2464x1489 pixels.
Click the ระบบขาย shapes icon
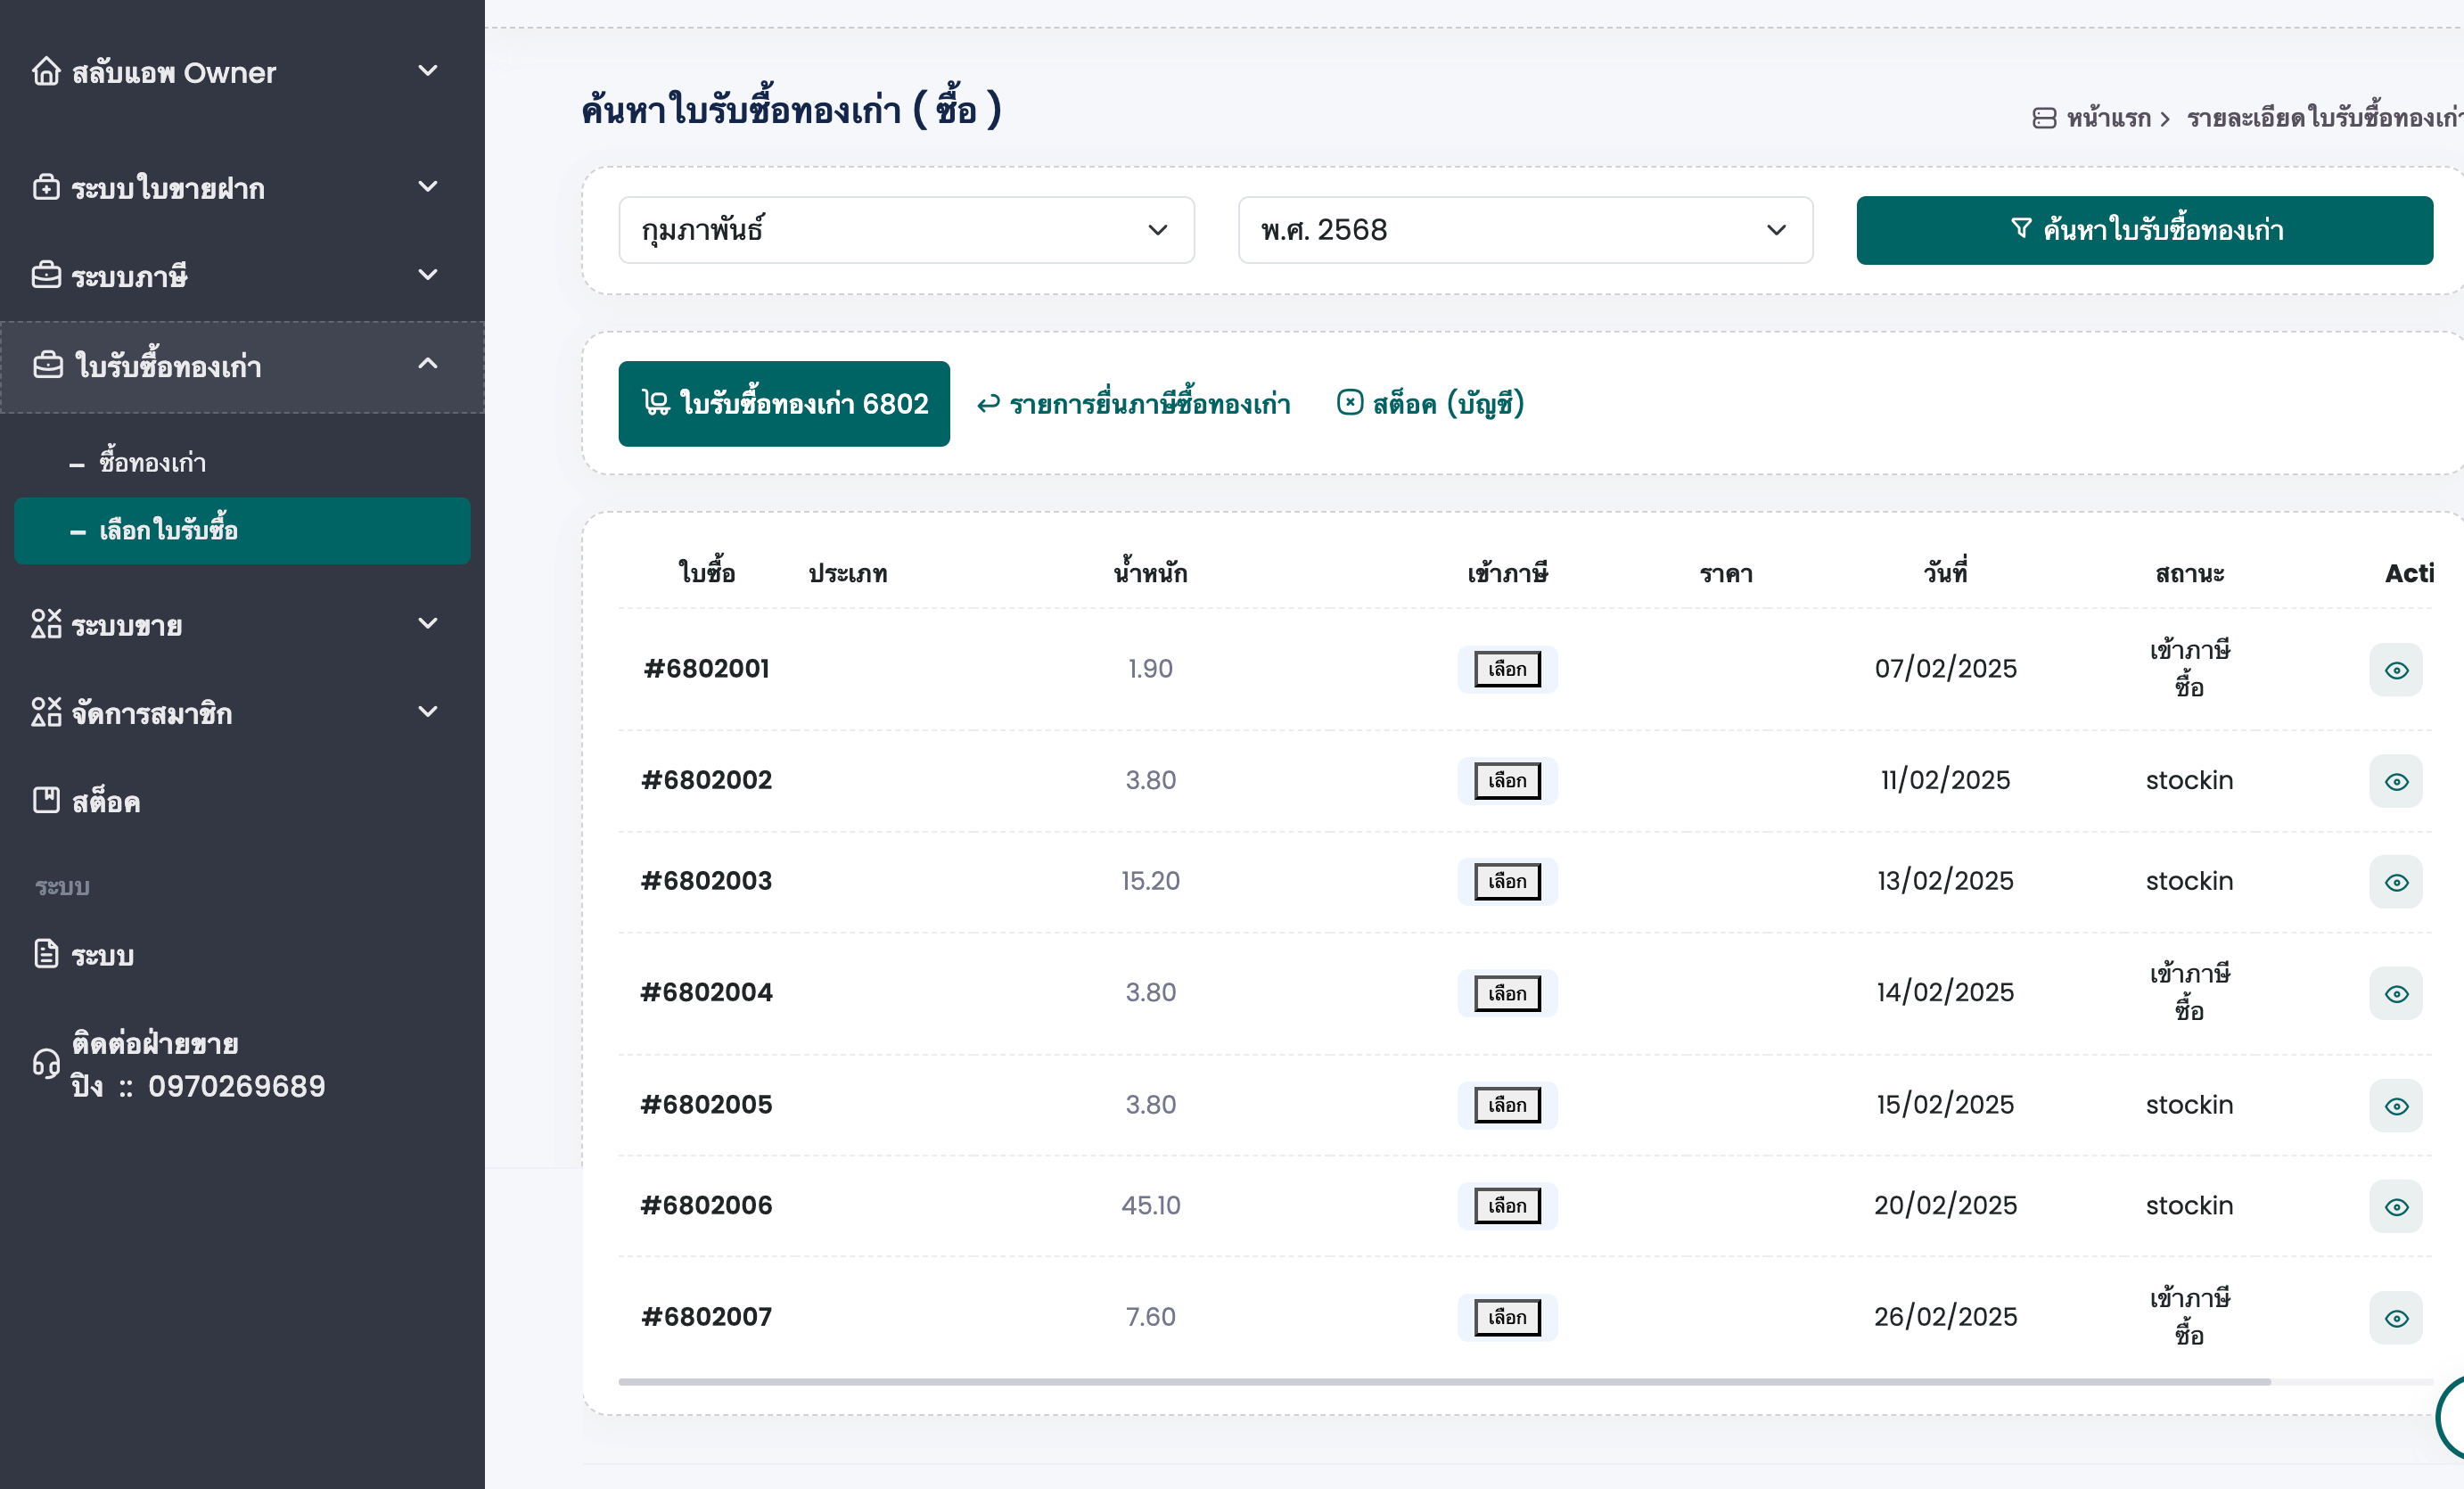(46, 624)
